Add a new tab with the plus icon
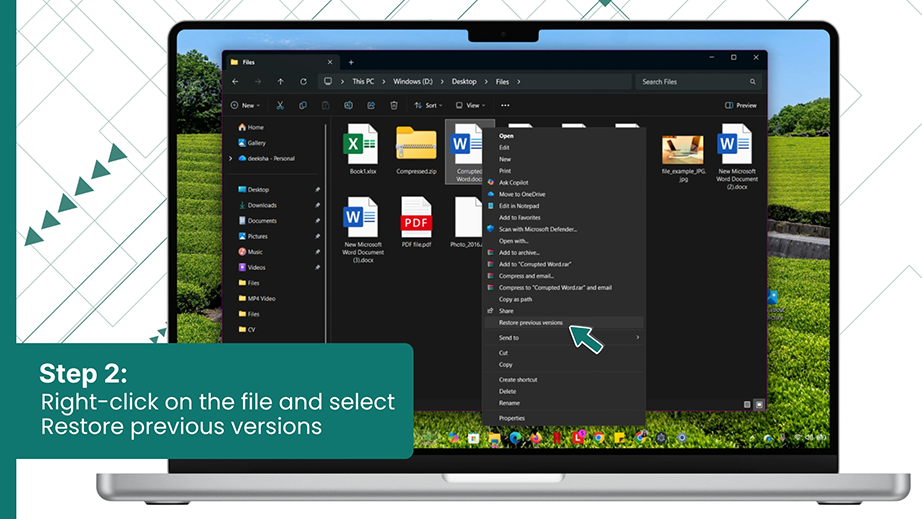Image resolution: width=922 pixels, height=519 pixels. point(351,62)
